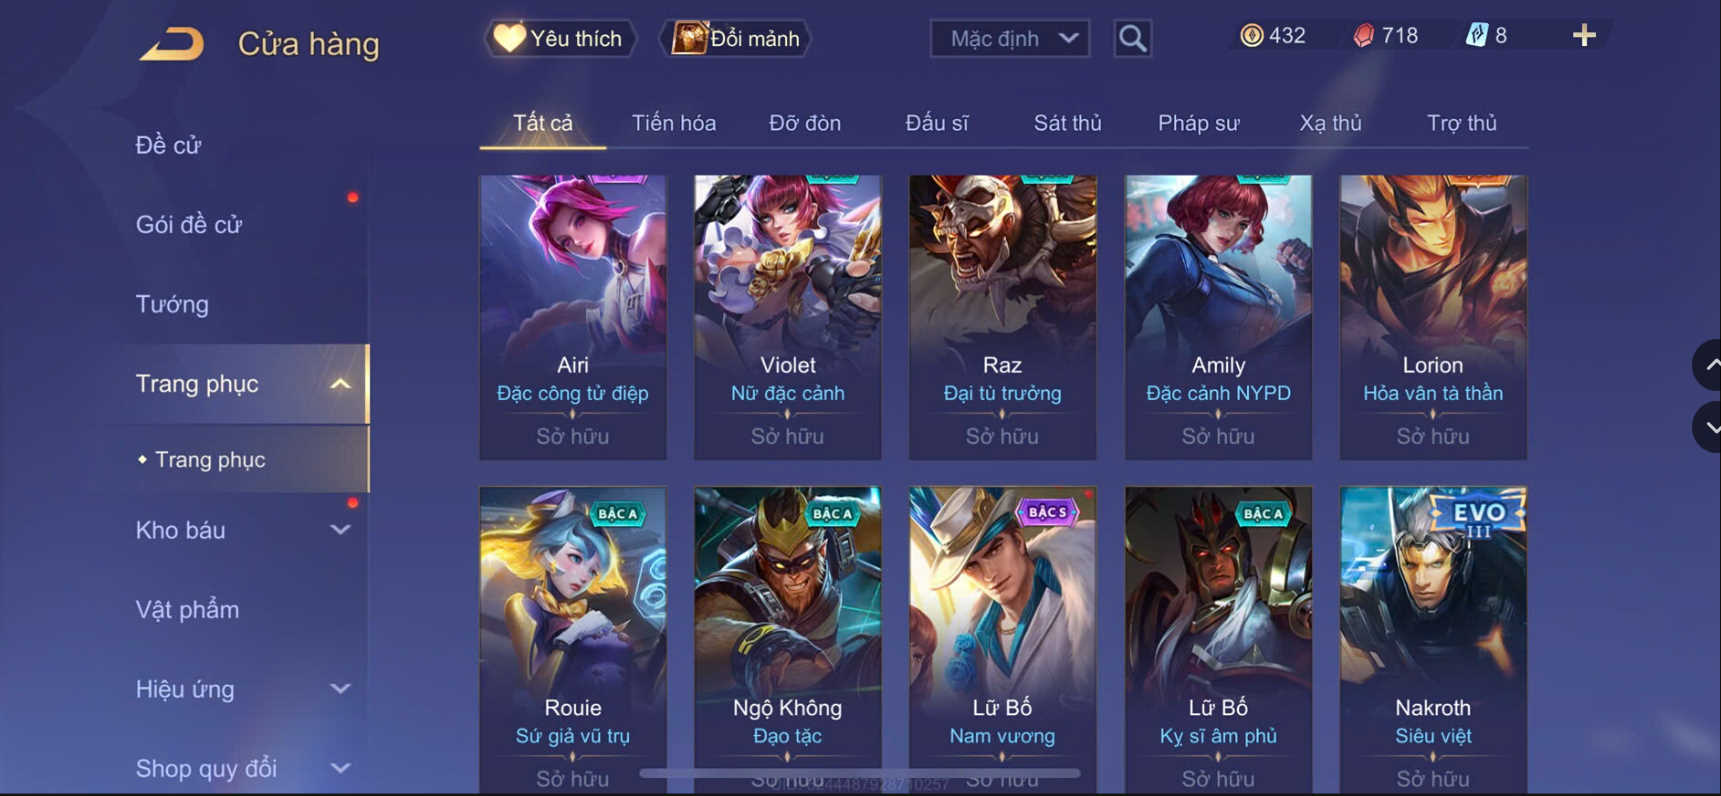1721x796 pixels.
Task: Select Tướng in the sidebar
Action: coord(172,304)
